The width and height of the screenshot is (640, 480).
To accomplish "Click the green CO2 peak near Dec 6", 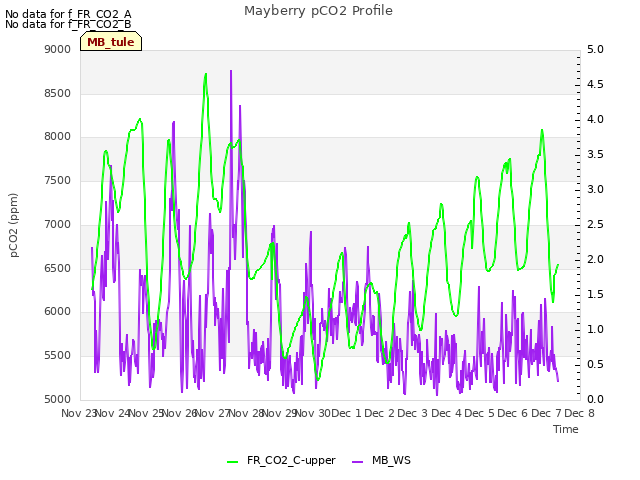I will point(542,130).
